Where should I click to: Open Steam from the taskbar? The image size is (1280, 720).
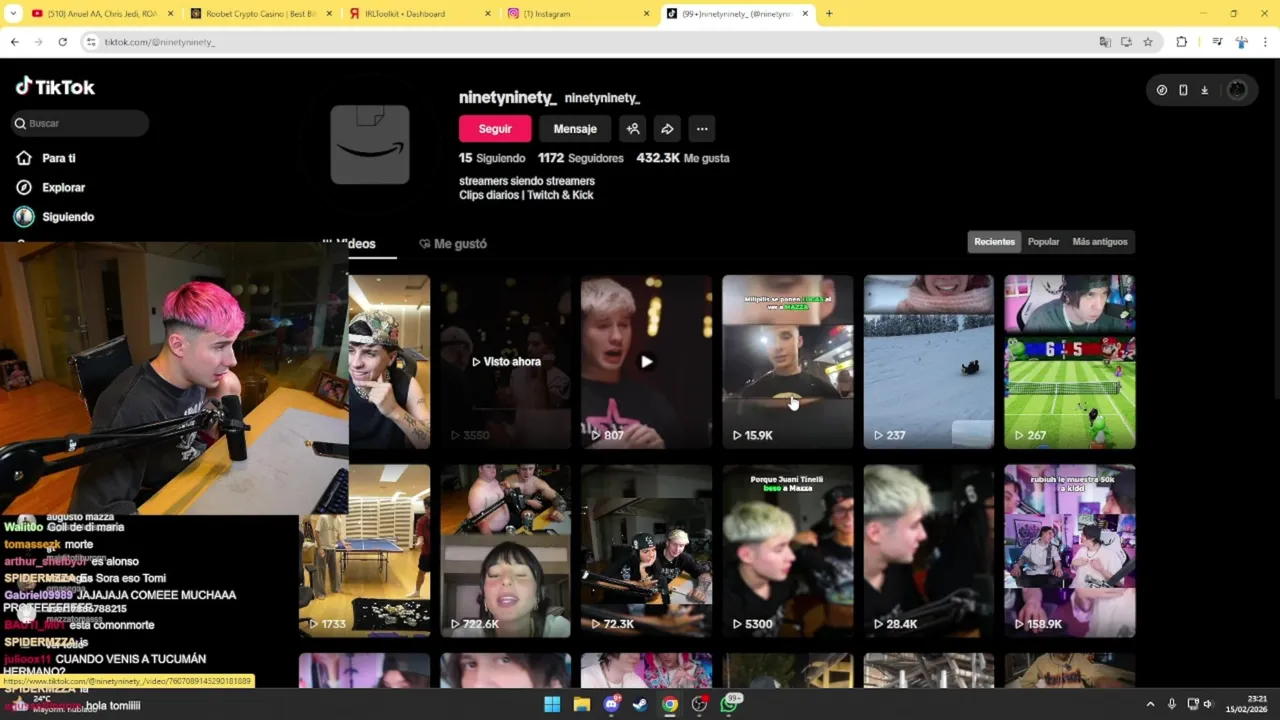640,705
